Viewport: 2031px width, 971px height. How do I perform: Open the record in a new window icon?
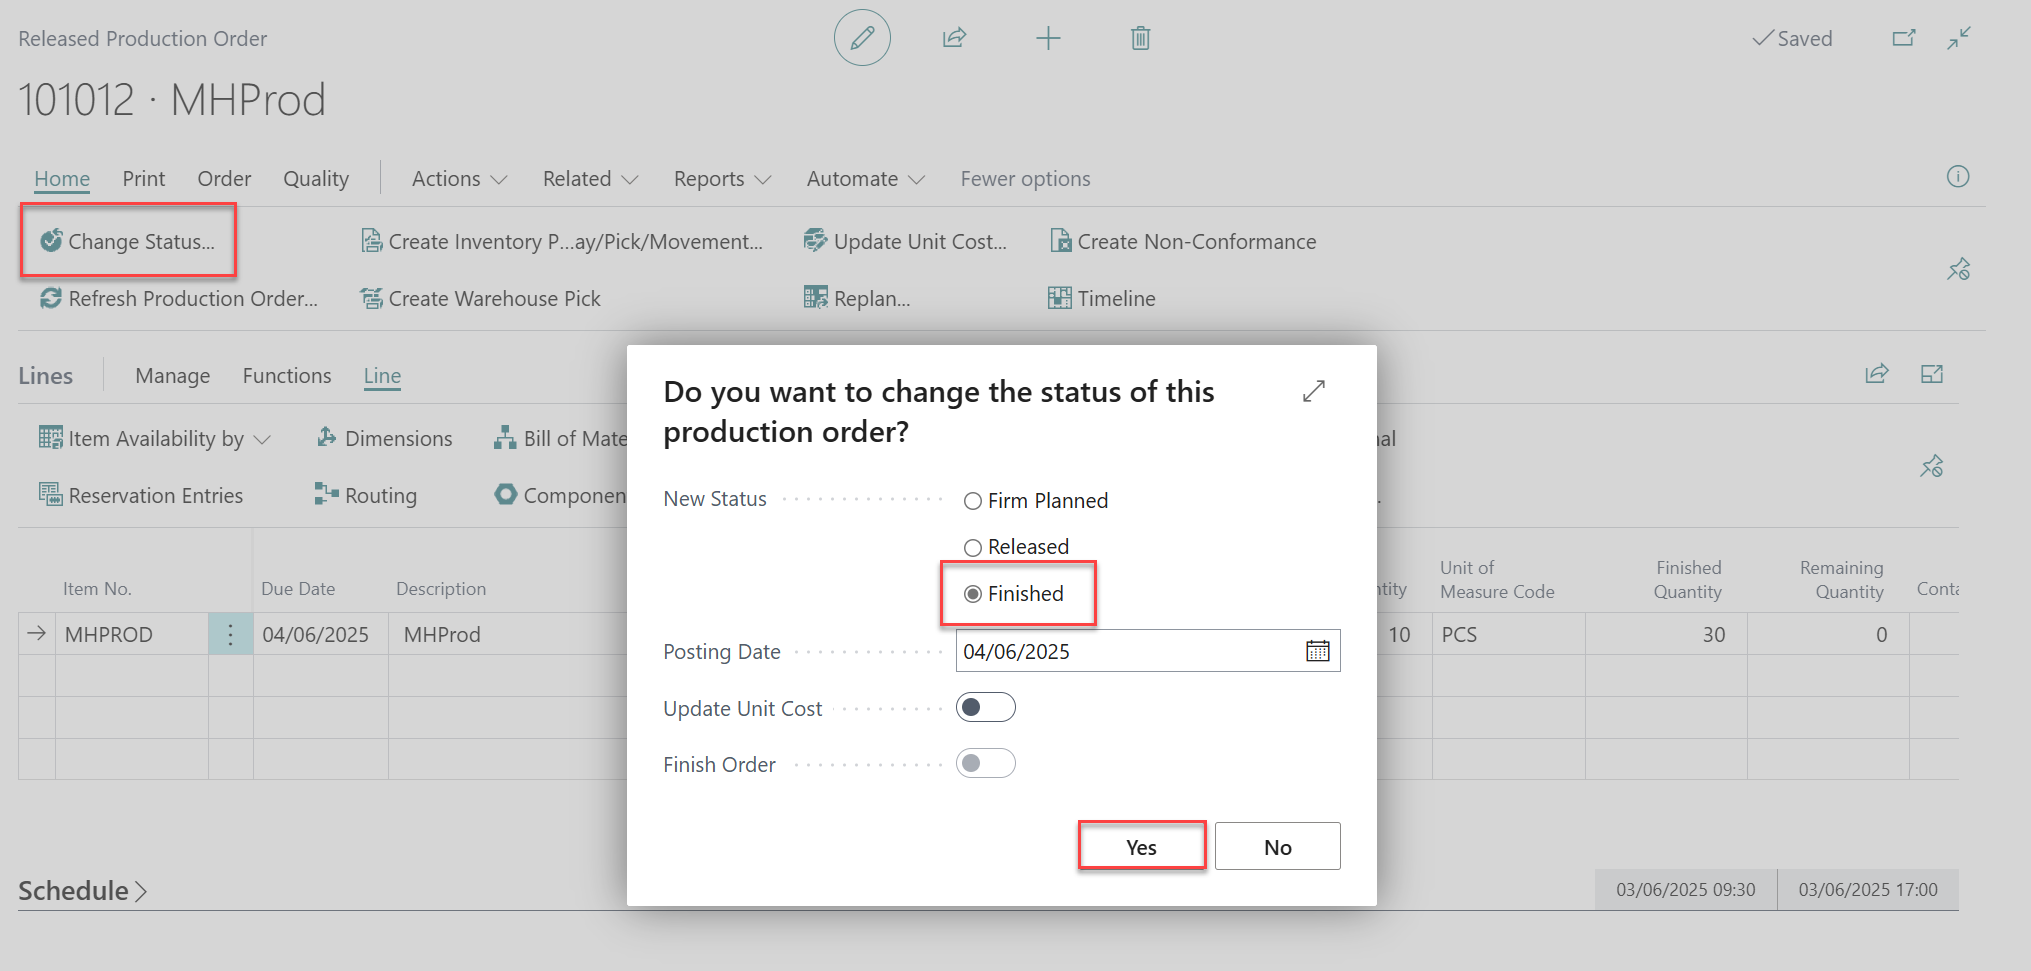tap(1903, 39)
